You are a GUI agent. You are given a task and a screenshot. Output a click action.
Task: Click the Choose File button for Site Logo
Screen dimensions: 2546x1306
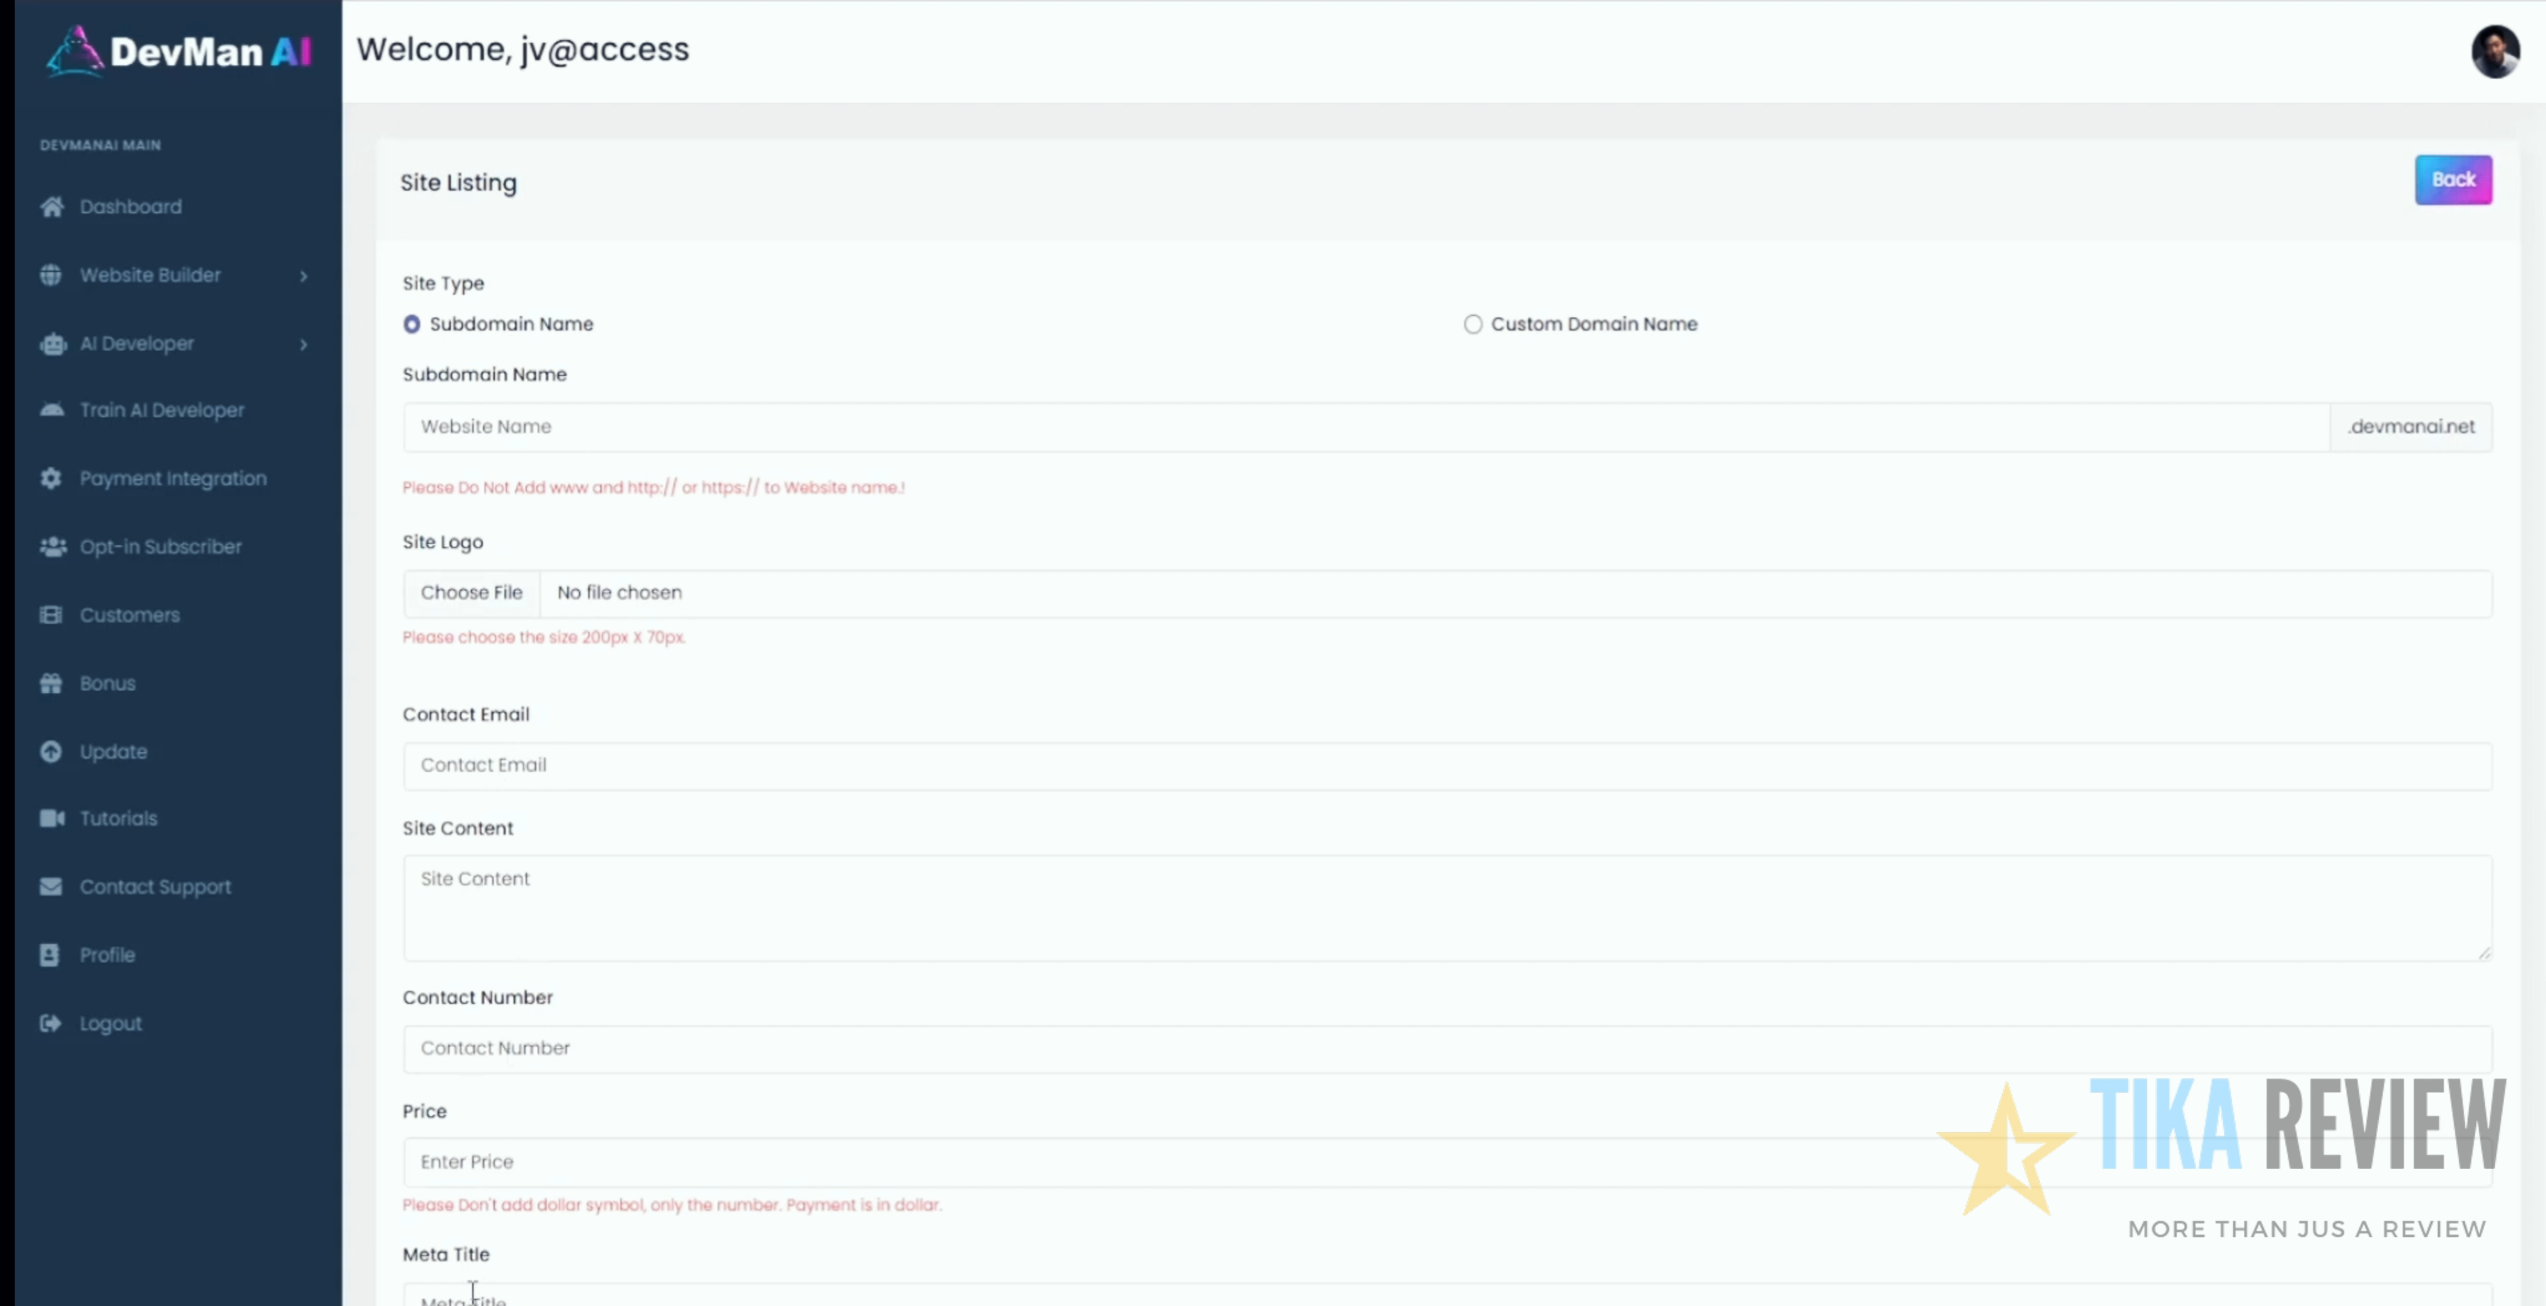click(x=471, y=593)
